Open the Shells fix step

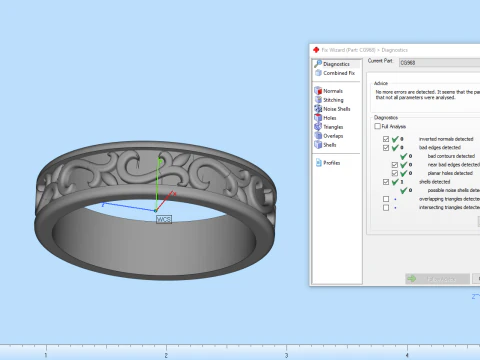coord(325,145)
